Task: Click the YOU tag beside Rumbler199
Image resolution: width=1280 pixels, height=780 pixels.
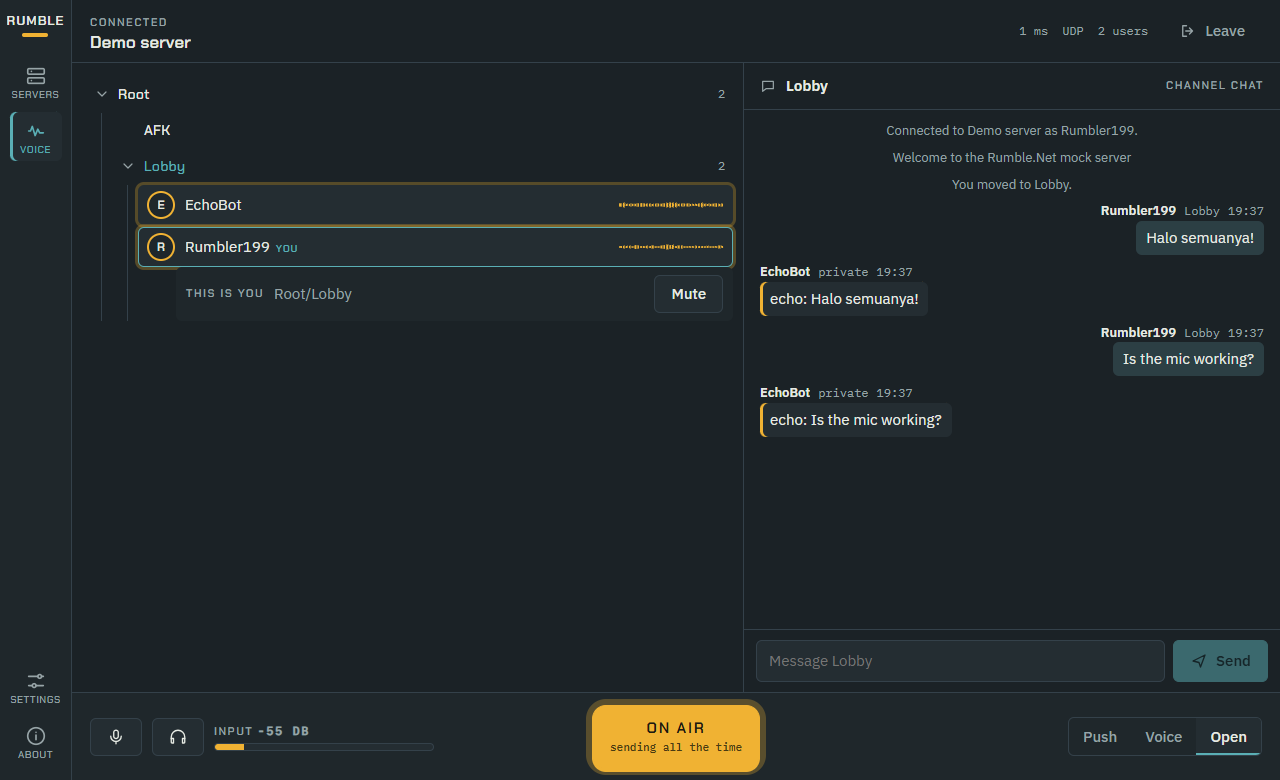Action: coord(287,248)
